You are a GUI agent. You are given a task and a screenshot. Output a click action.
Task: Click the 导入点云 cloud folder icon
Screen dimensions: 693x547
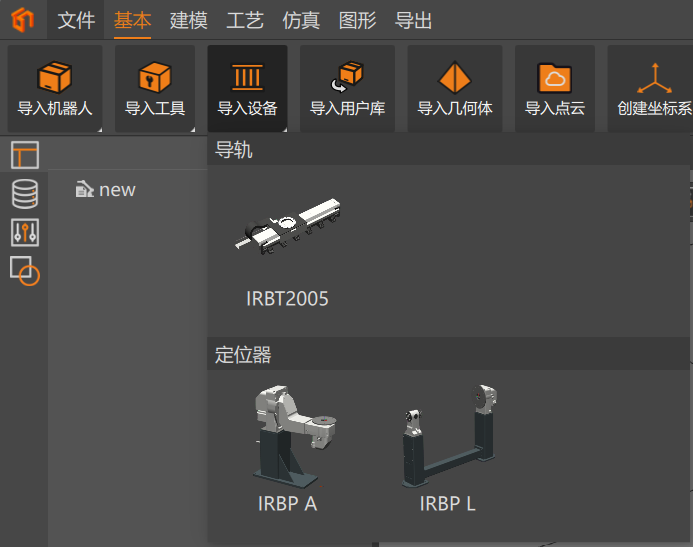[555, 78]
